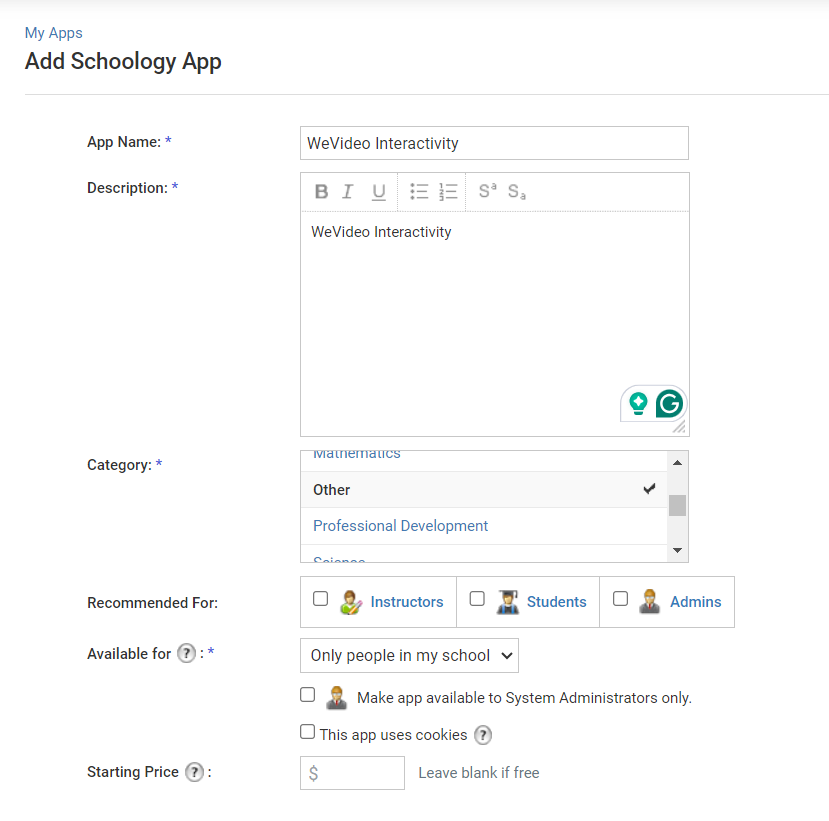Toggle bold formatting in description editor
The height and width of the screenshot is (821, 829).
pyautogui.click(x=321, y=191)
